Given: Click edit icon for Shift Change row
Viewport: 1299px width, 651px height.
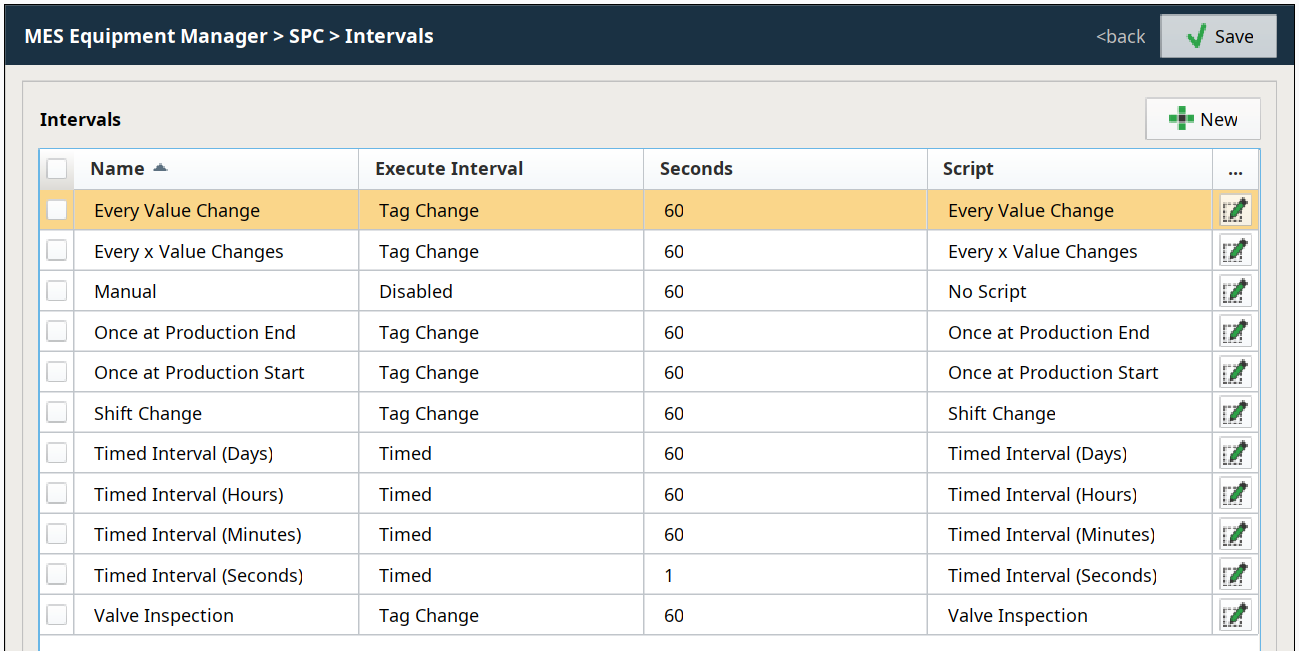Looking at the screenshot, I should coord(1235,413).
